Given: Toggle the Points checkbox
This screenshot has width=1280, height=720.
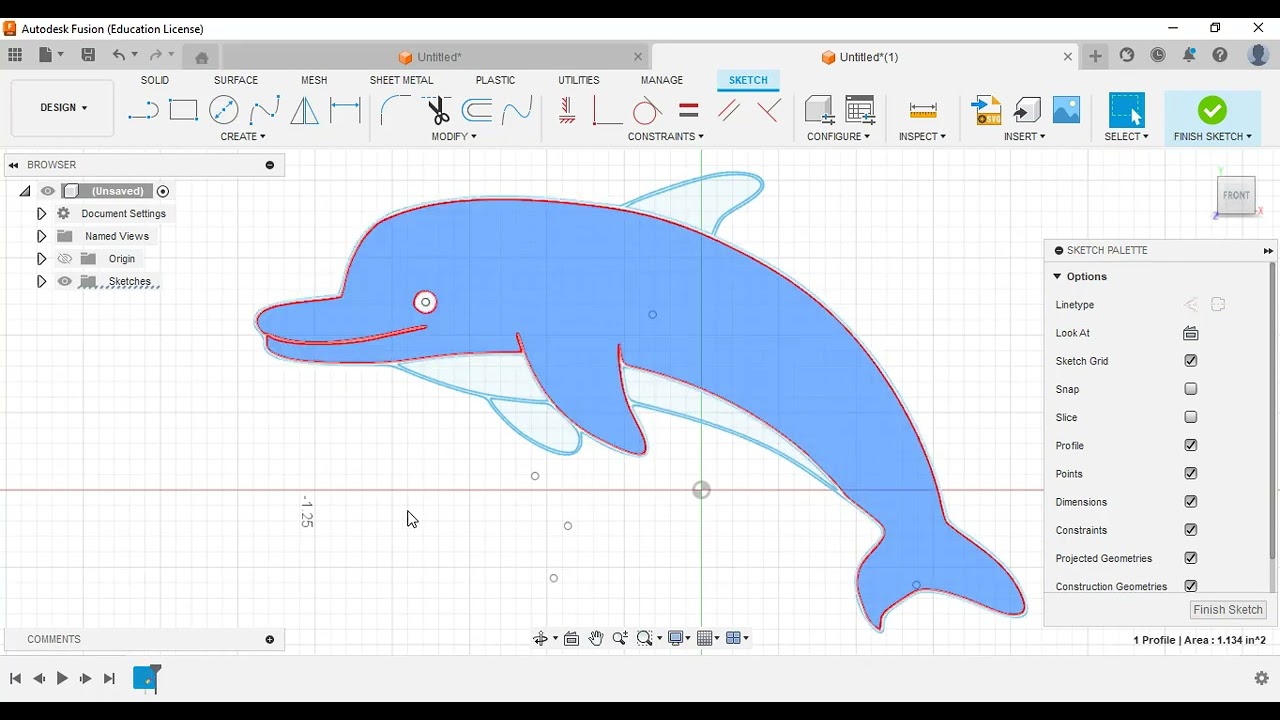Looking at the screenshot, I should point(1190,473).
